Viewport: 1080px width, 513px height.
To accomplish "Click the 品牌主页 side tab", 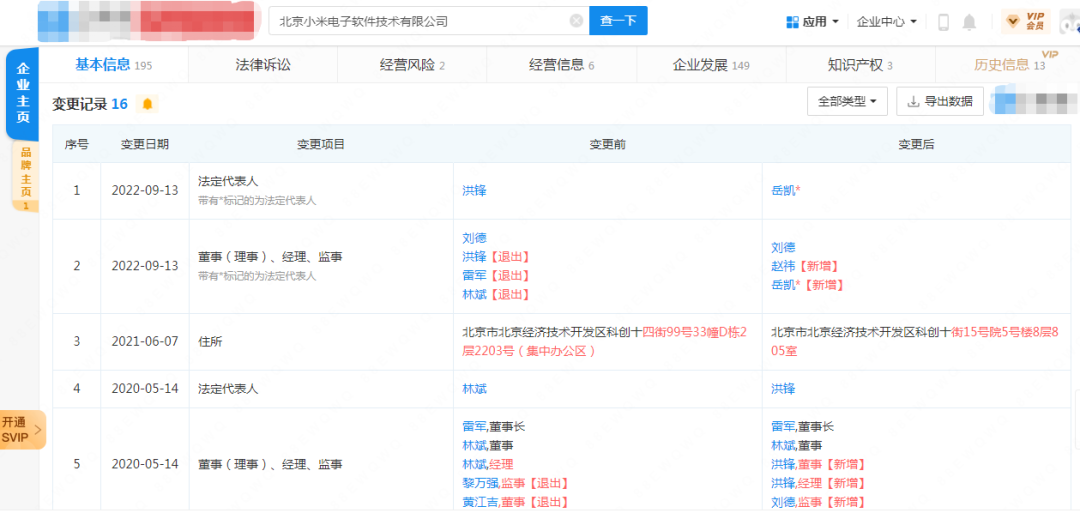I will click(x=25, y=176).
